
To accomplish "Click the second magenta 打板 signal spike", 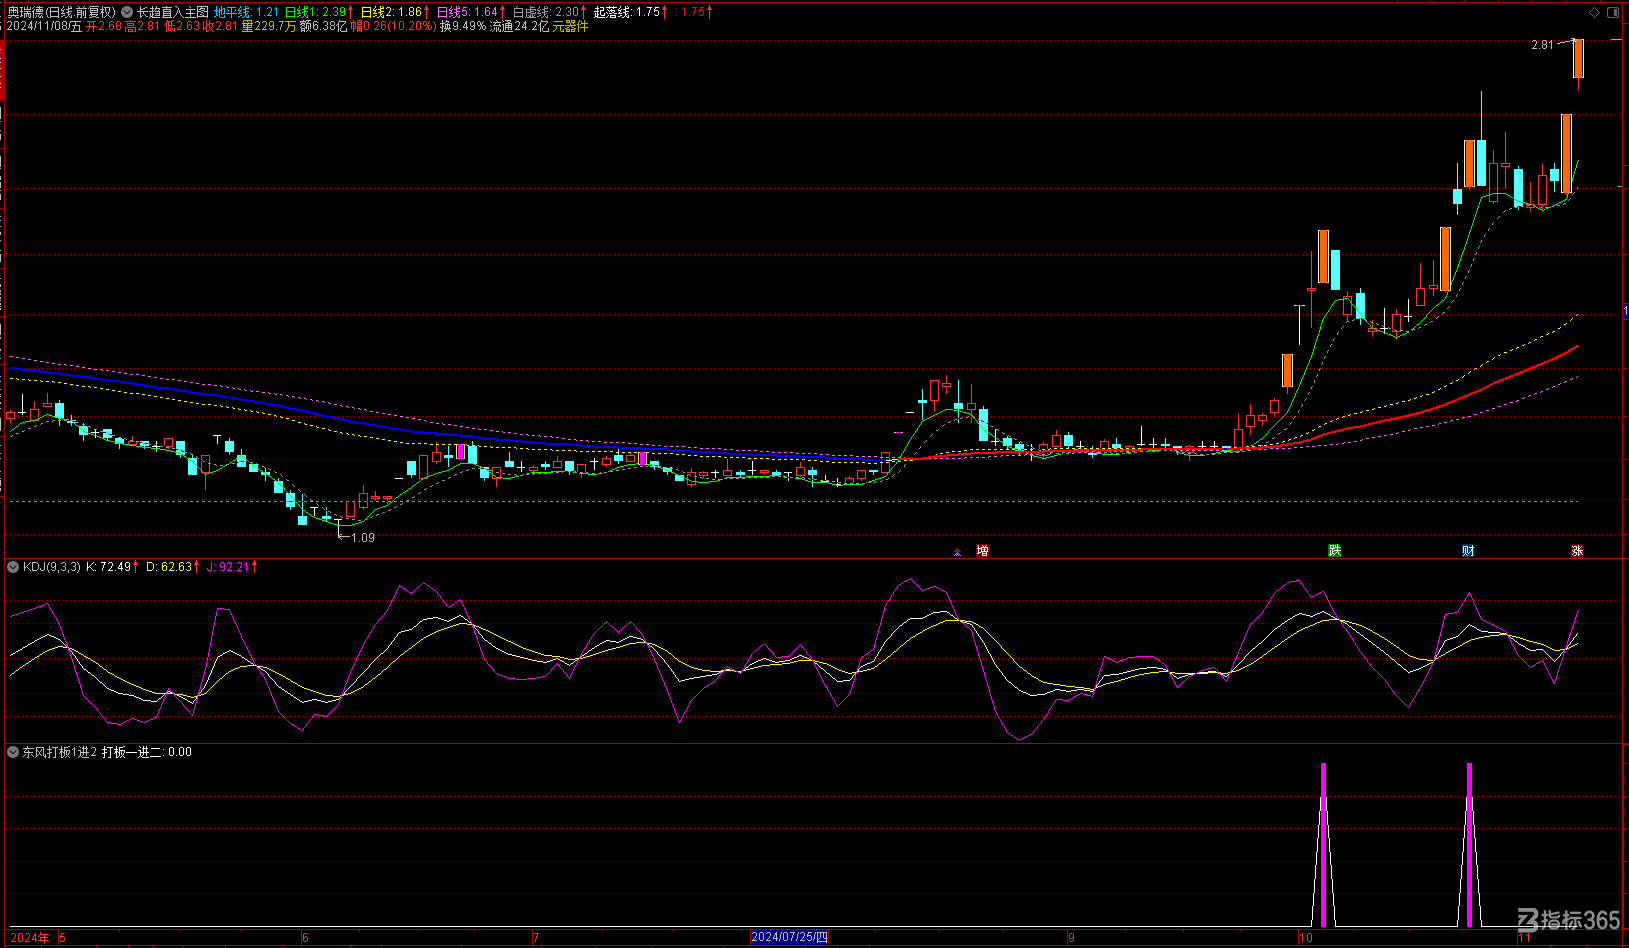I will tap(1469, 845).
